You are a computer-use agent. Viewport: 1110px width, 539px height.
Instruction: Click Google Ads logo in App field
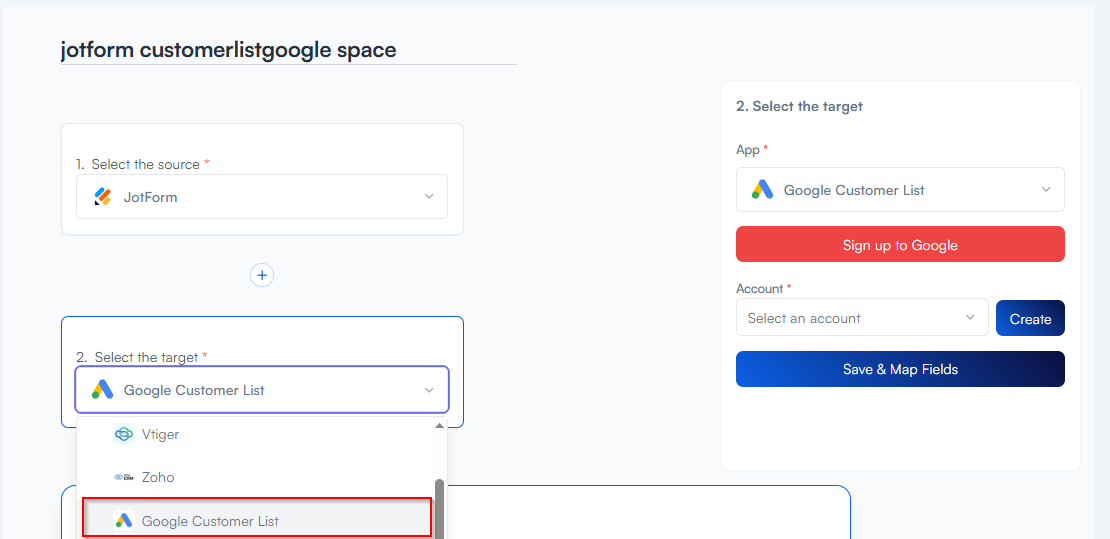click(x=762, y=190)
